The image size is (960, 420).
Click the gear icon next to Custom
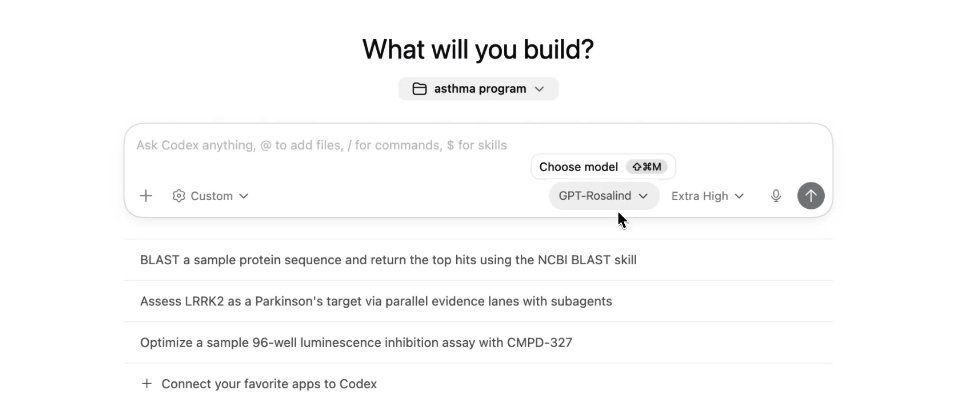click(179, 196)
